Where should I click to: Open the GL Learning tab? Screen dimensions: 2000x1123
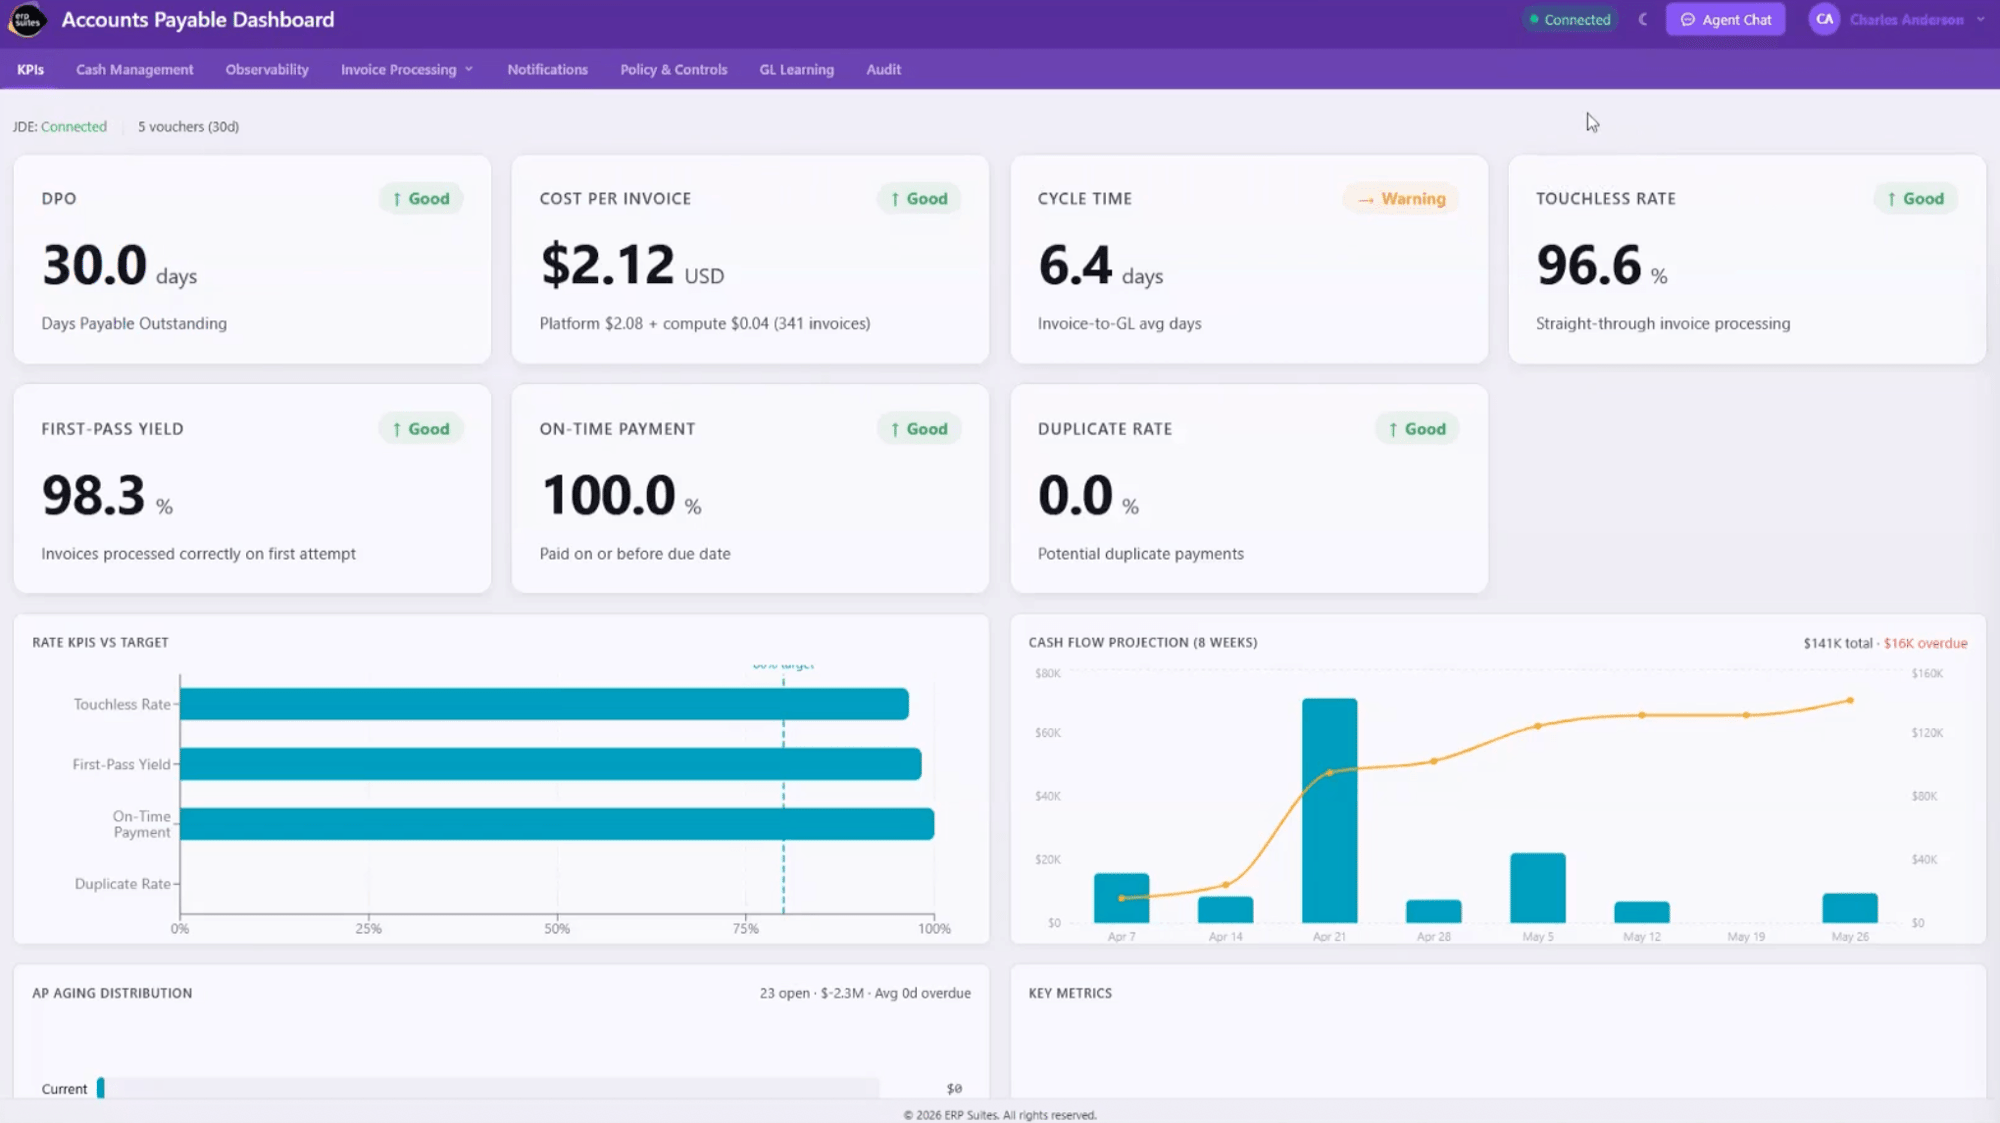click(796, 70)
